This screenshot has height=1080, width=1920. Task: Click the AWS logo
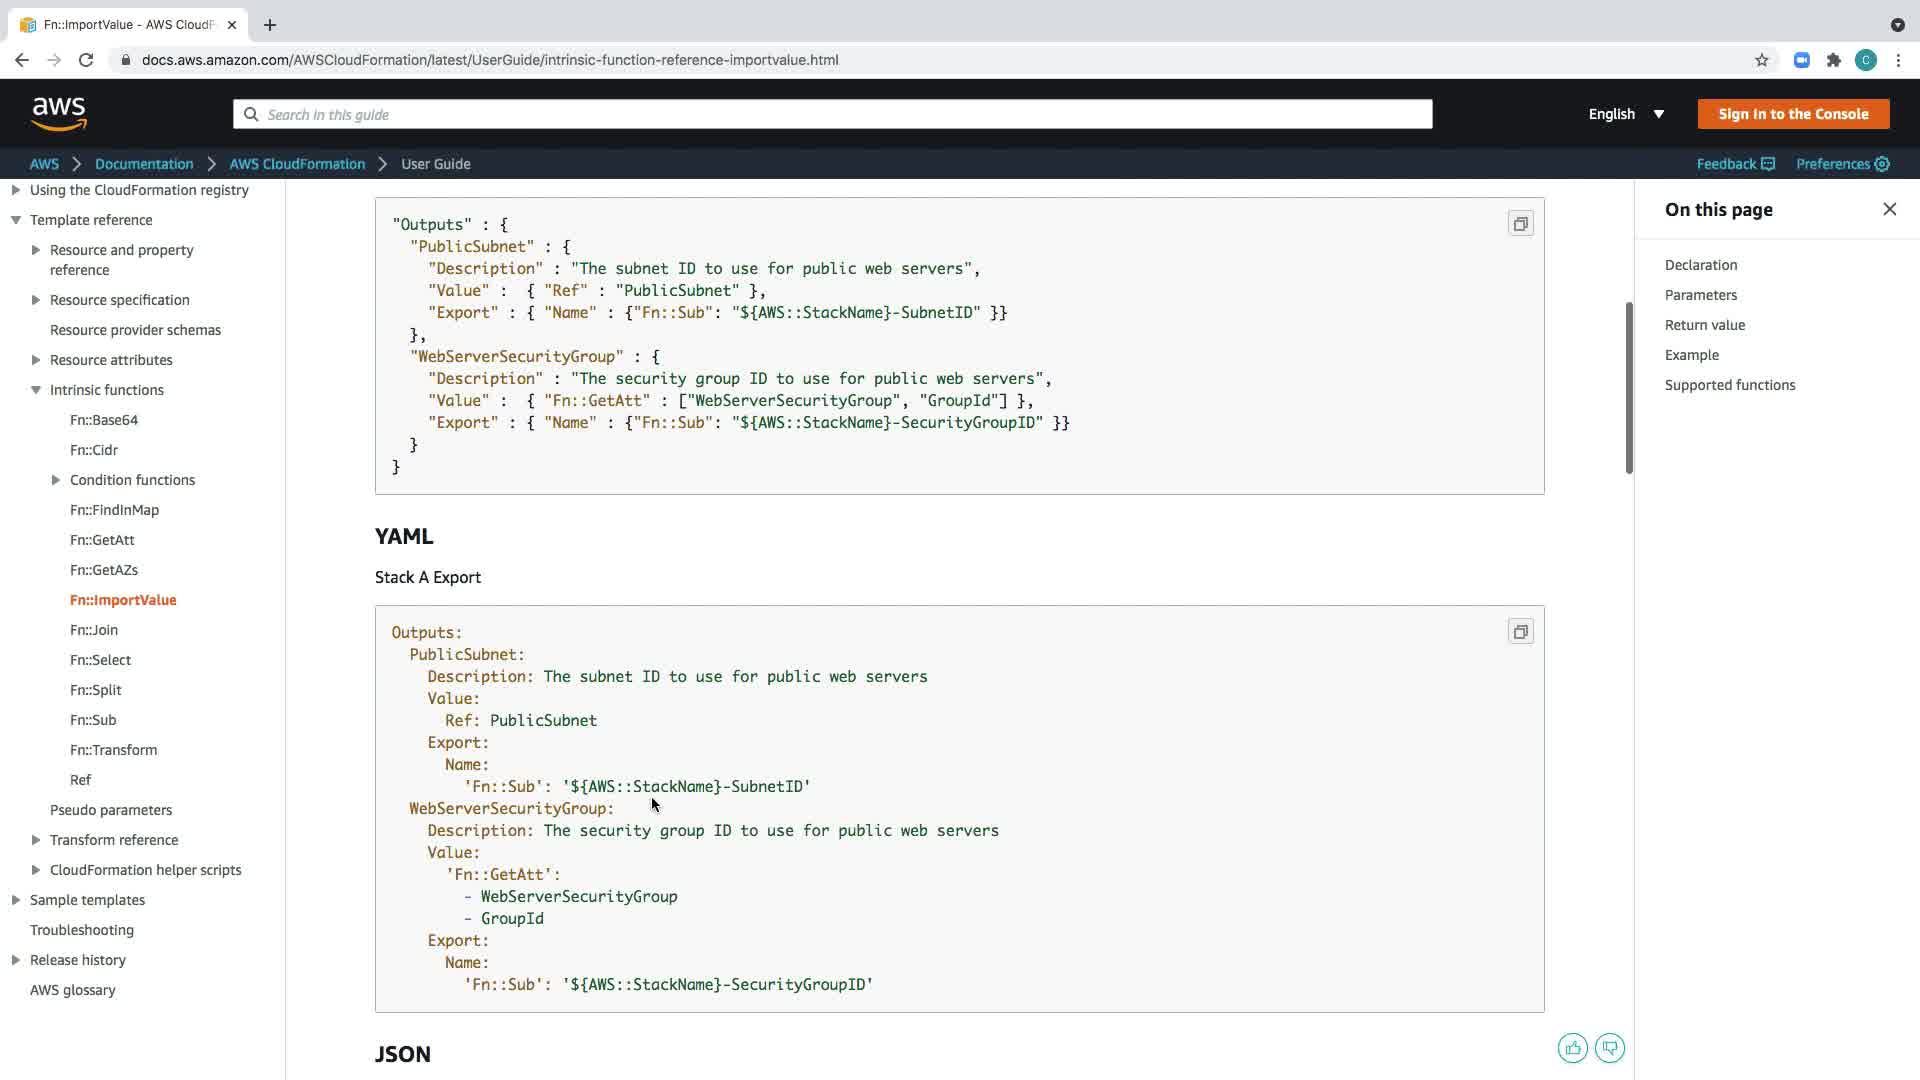point(59,114)
